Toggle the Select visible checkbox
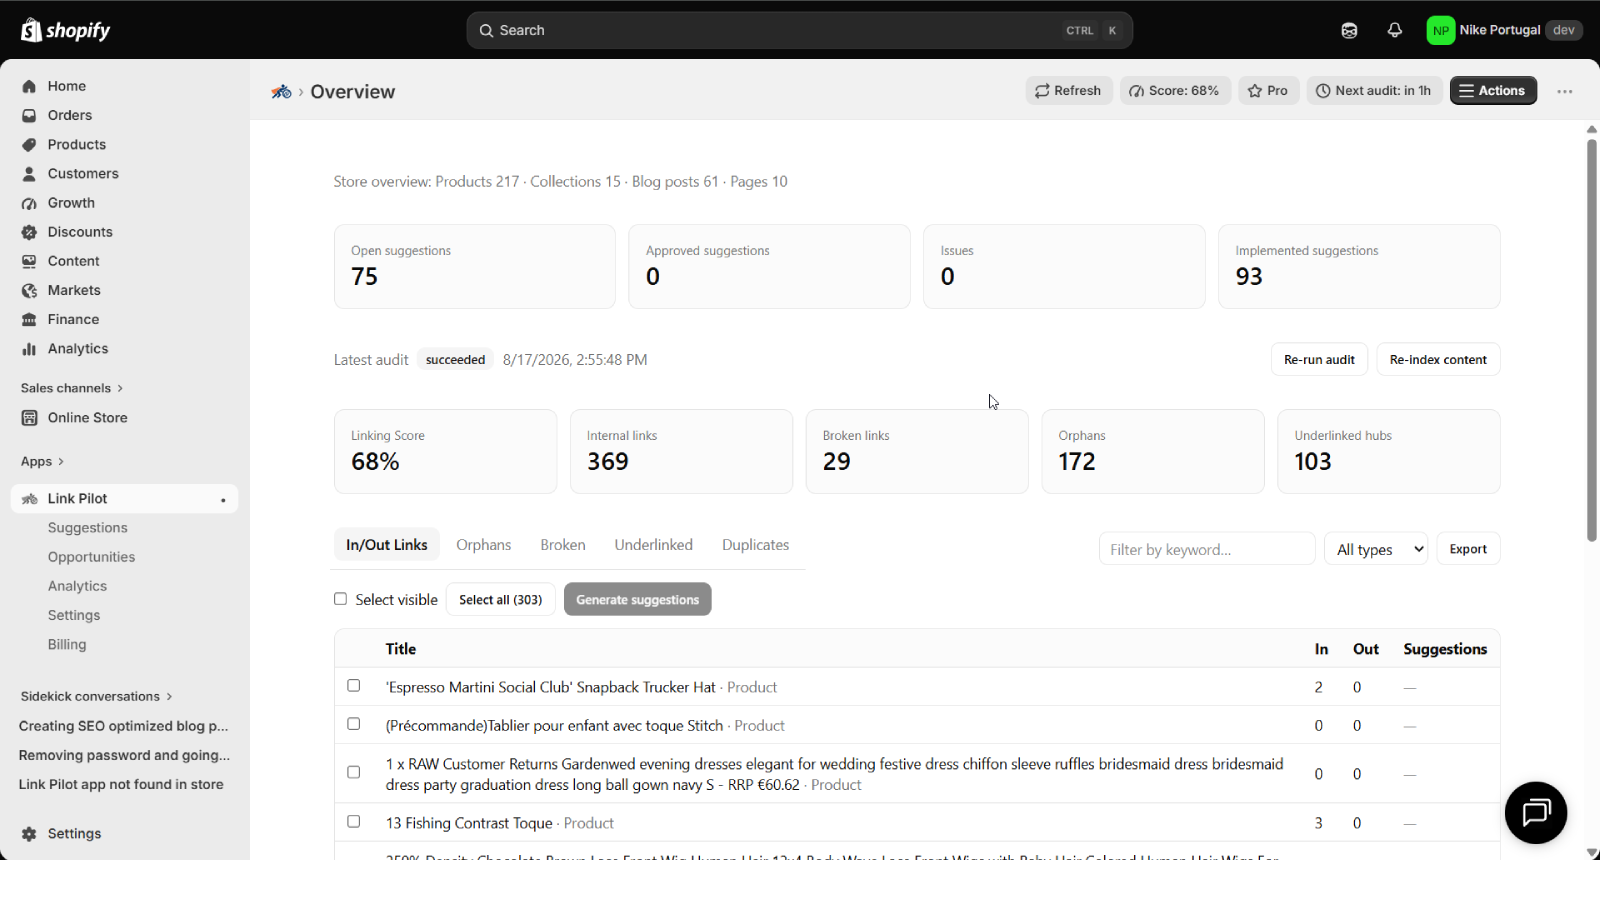 tap(340, 599)
